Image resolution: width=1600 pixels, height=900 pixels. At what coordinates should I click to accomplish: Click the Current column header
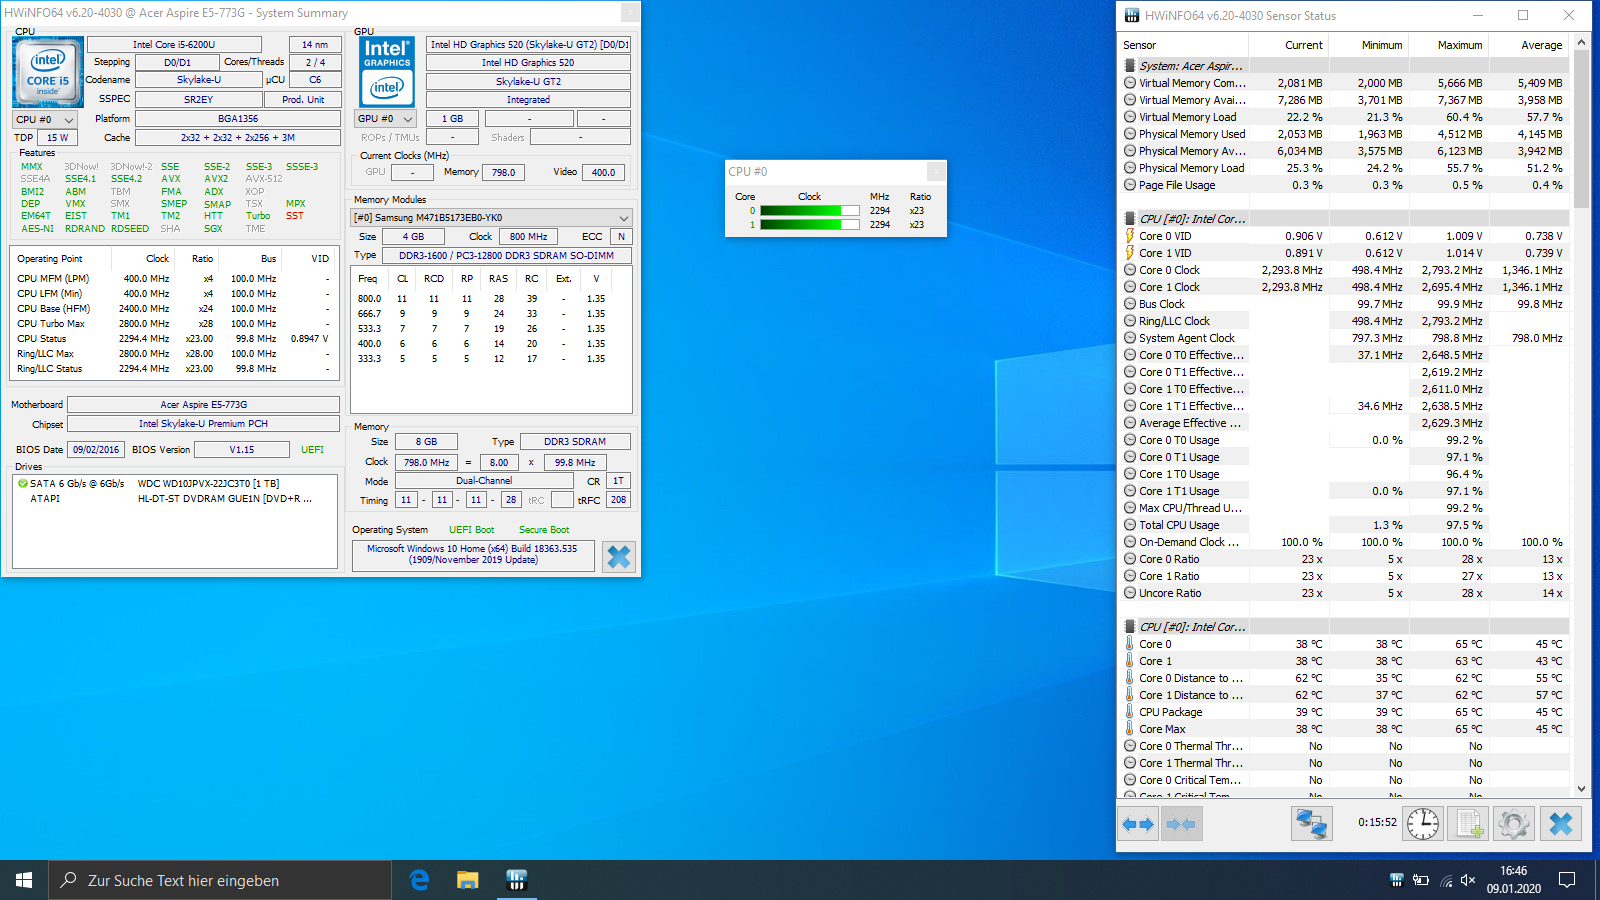tap(1288, 45)
